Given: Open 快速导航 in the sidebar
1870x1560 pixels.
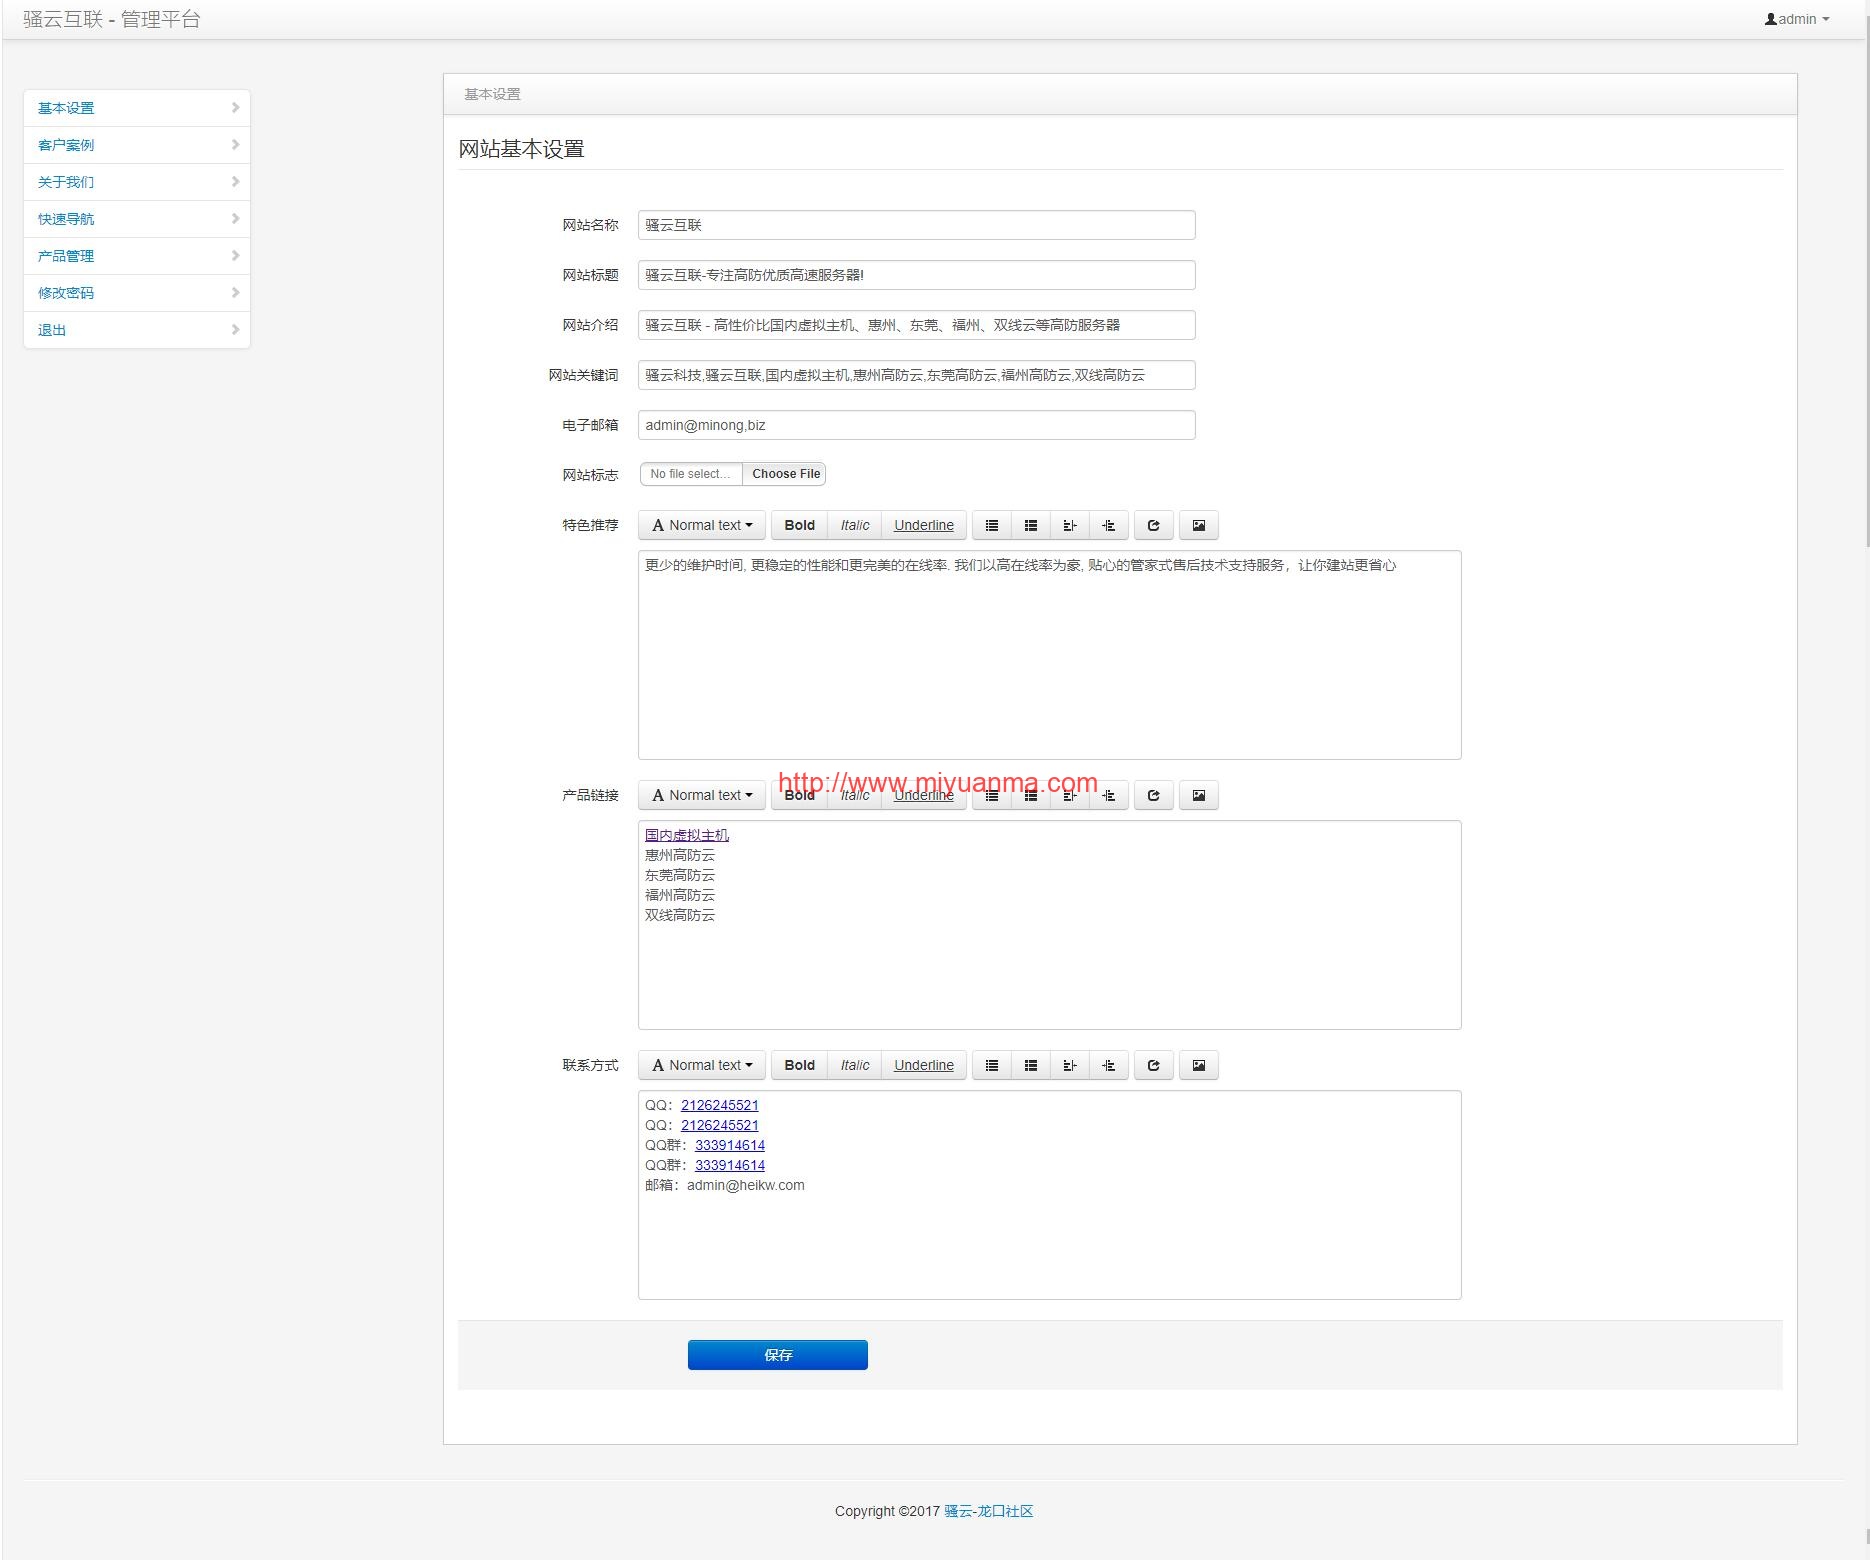Looking at the screenshot, I should [x=137, y=219].
